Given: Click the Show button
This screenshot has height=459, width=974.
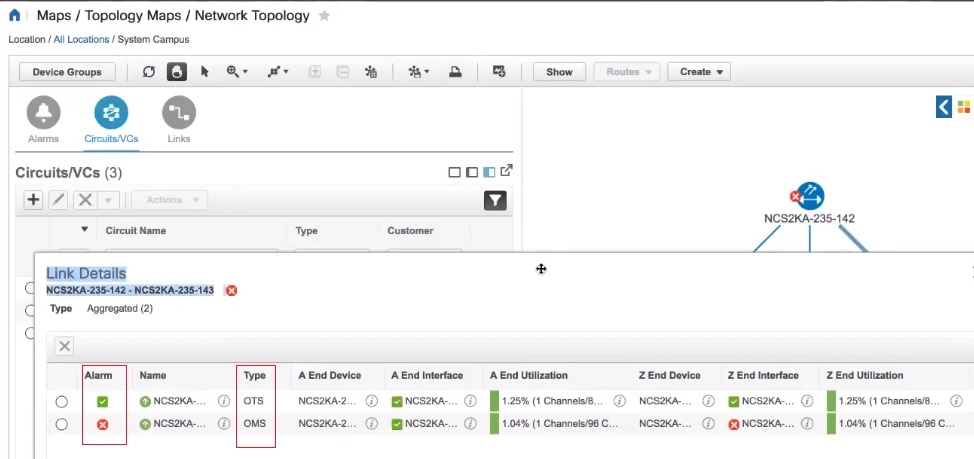Looking at the screenshot, I should coord(559,72).
